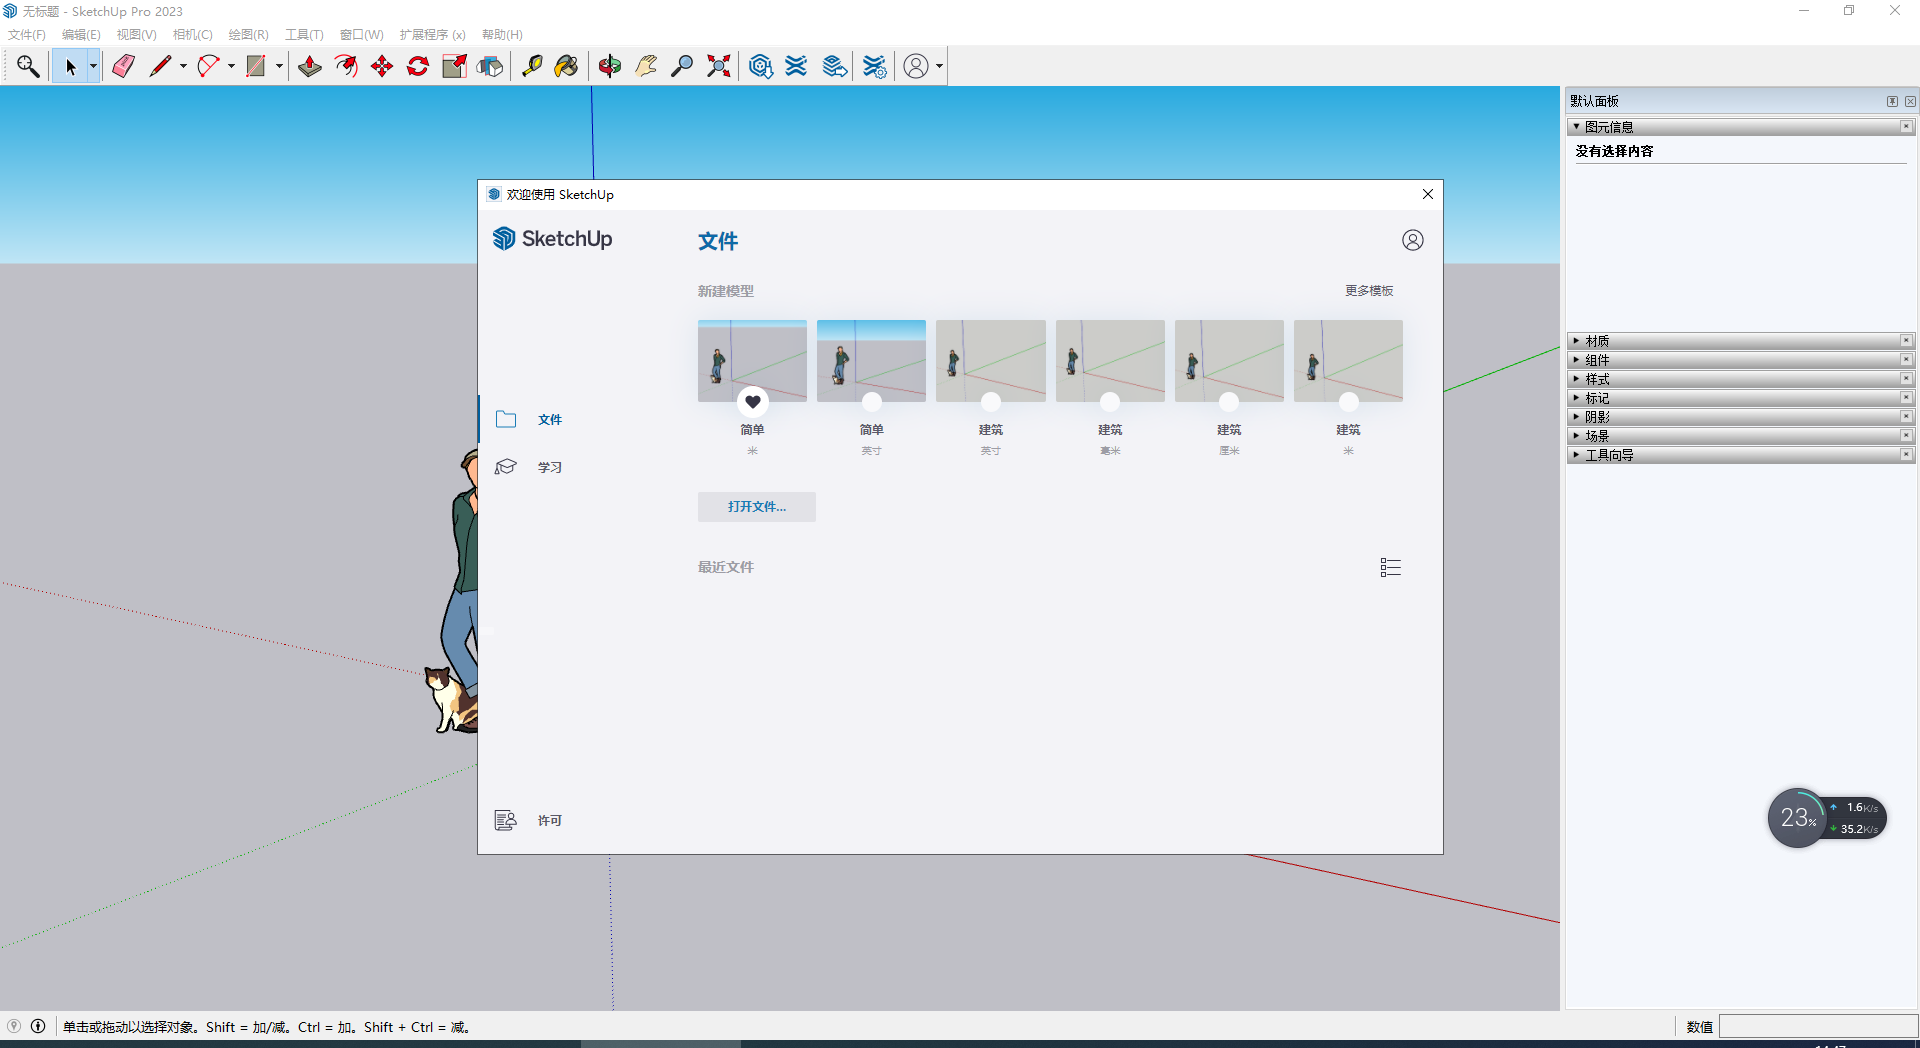Select the Eraser tool

[124, 66]
